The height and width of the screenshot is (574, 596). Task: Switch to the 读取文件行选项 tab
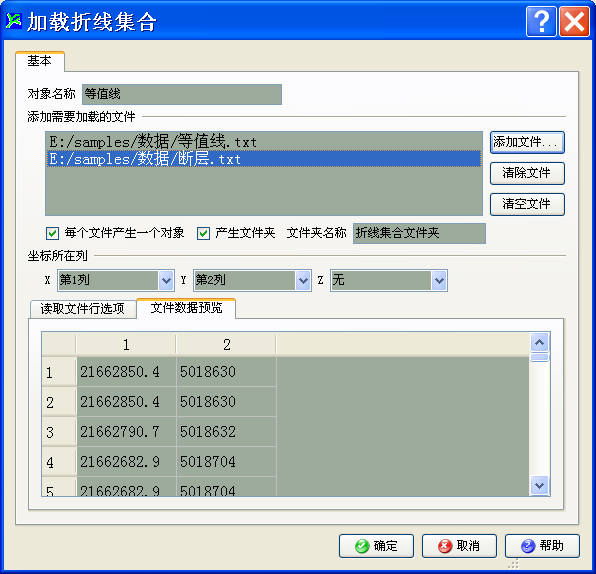pos(83,309)
